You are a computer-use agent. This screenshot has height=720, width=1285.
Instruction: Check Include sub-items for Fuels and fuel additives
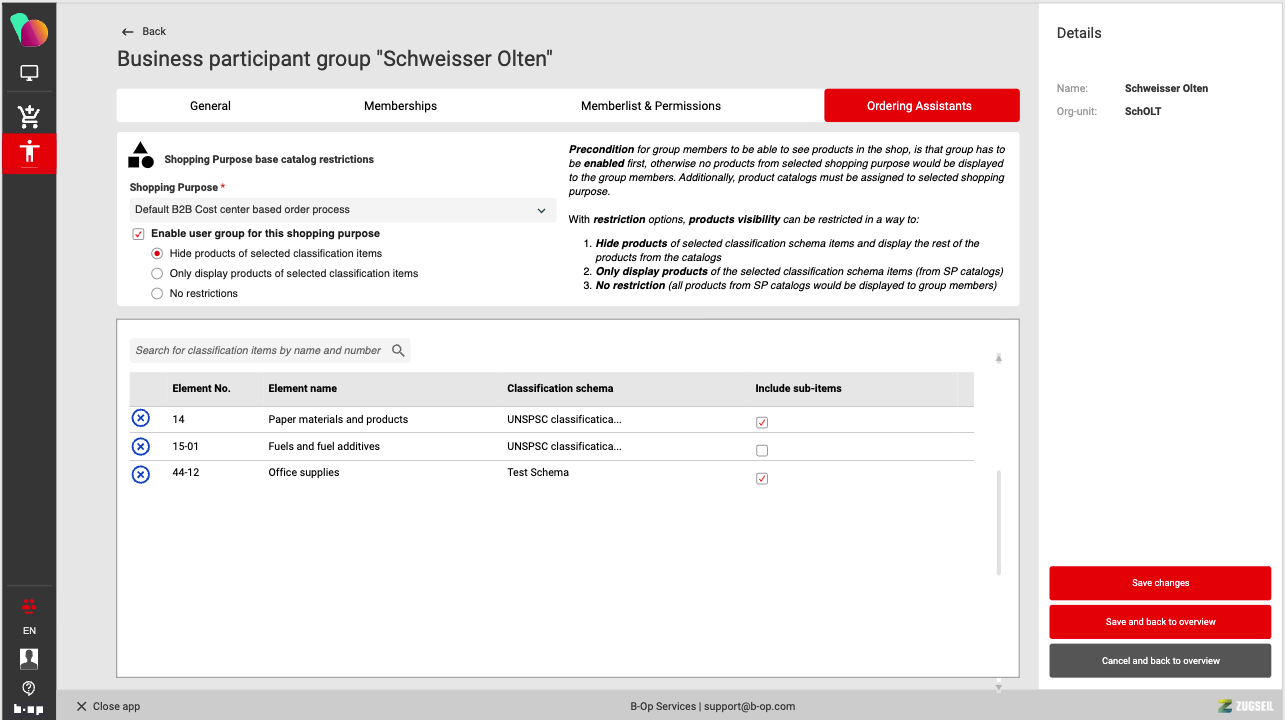tap(762, 450)
